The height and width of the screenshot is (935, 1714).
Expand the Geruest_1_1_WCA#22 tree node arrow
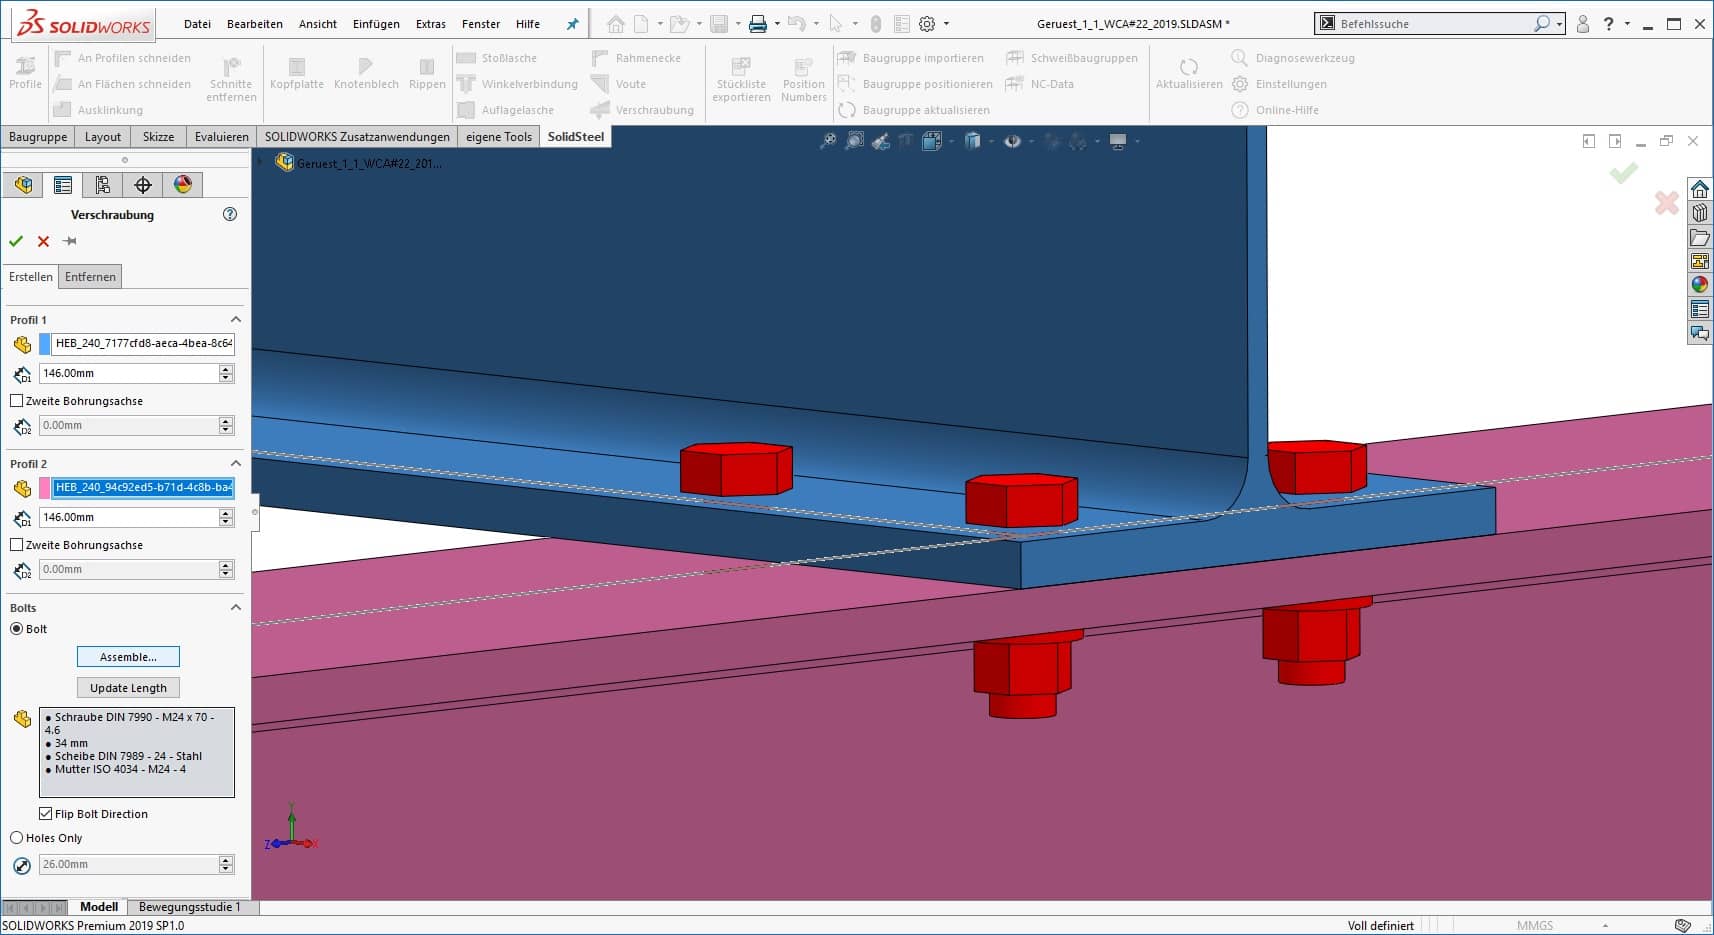(261, 162)
